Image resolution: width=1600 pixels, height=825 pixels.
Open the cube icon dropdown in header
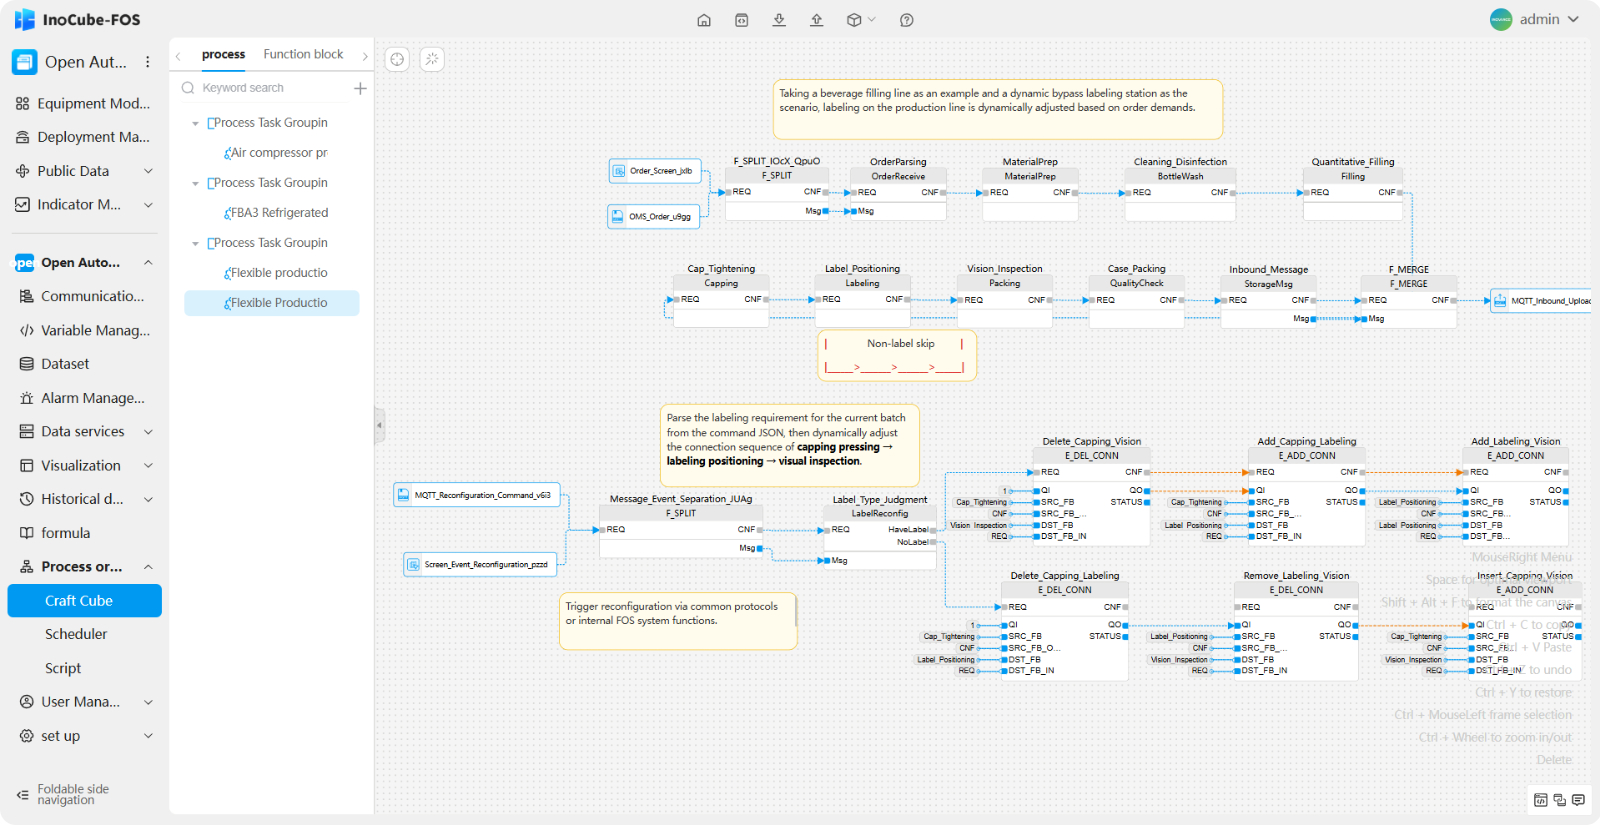(x=860, y=20)
